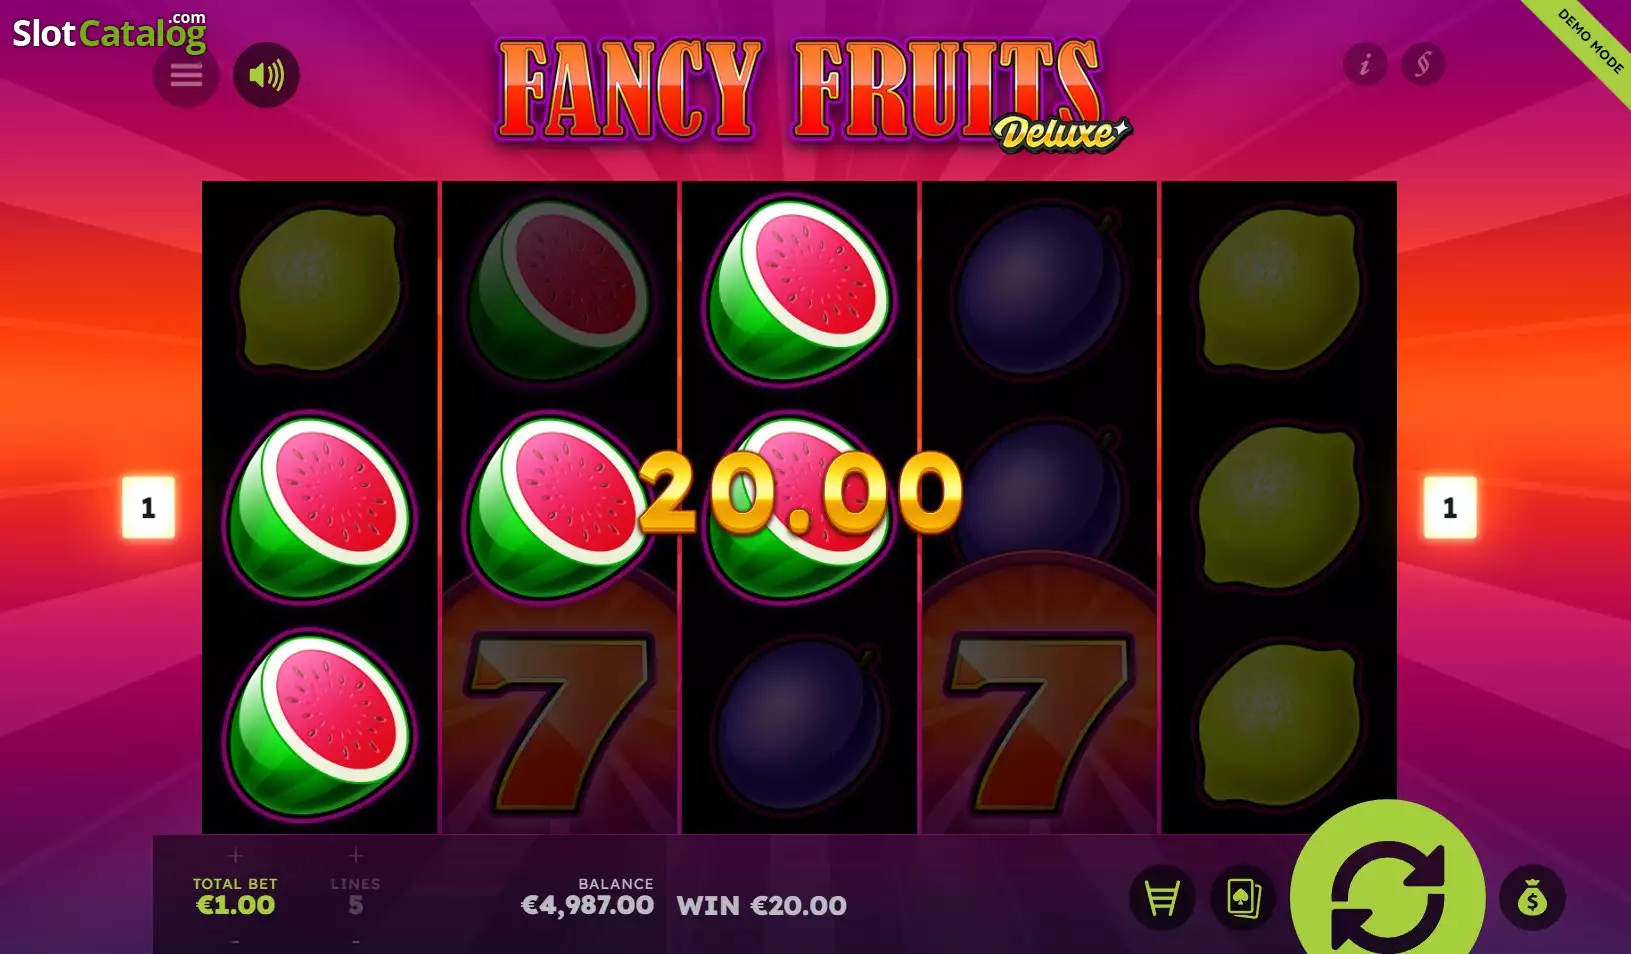1631x954 pixels.
Task: Mute the game sound
Action: point(266,75)
